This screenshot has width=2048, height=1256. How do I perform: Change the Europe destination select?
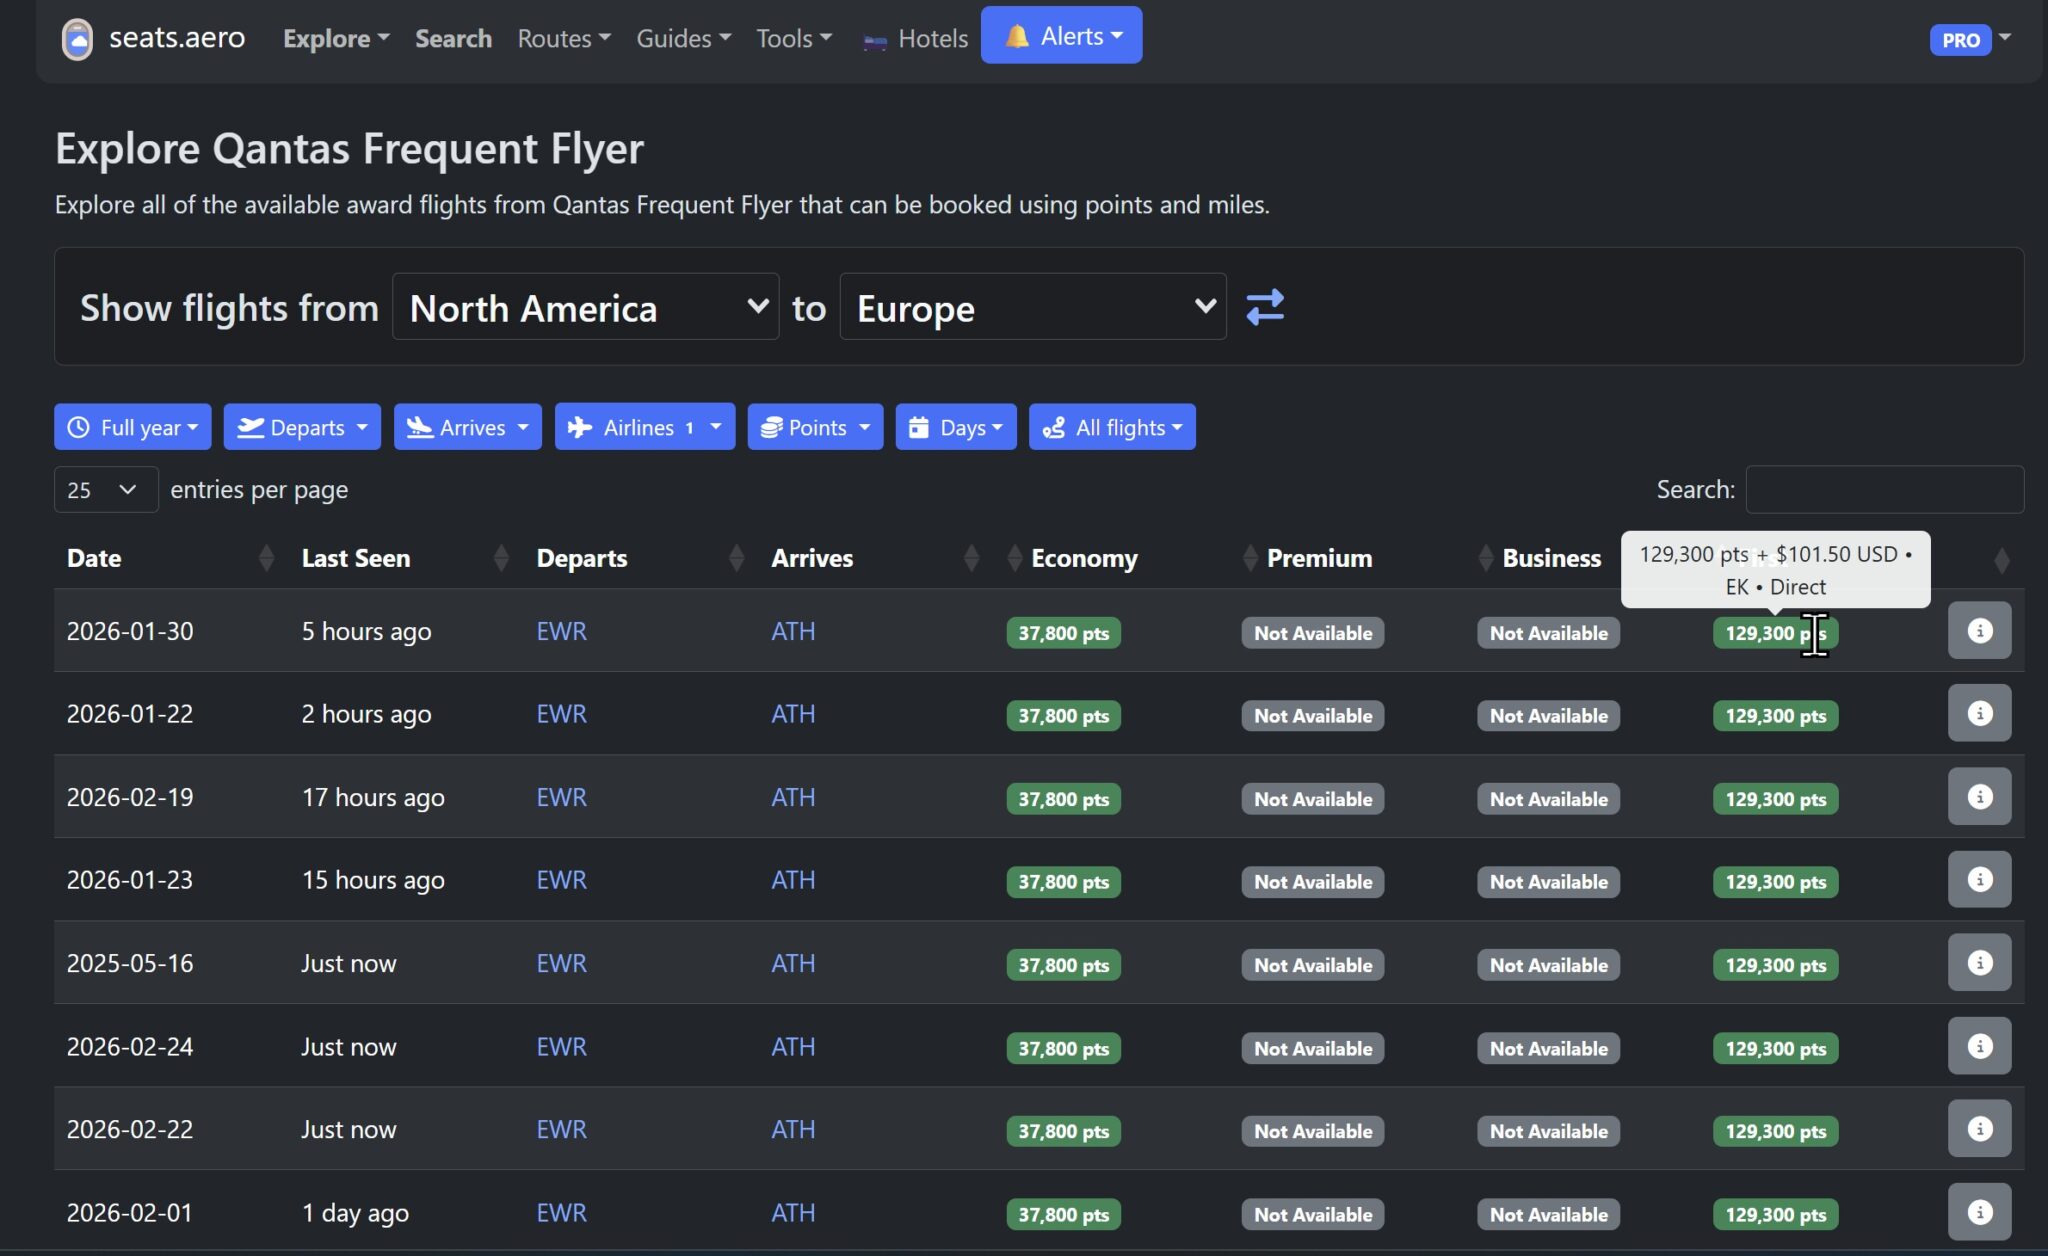point(1033,307)
